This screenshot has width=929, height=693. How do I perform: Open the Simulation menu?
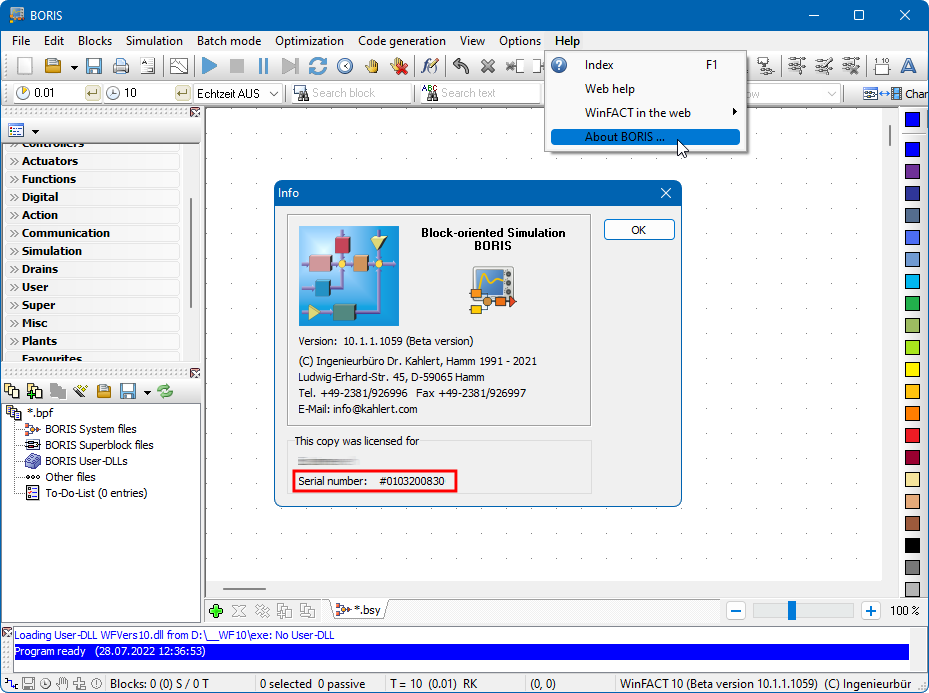(x=154, y=41)
